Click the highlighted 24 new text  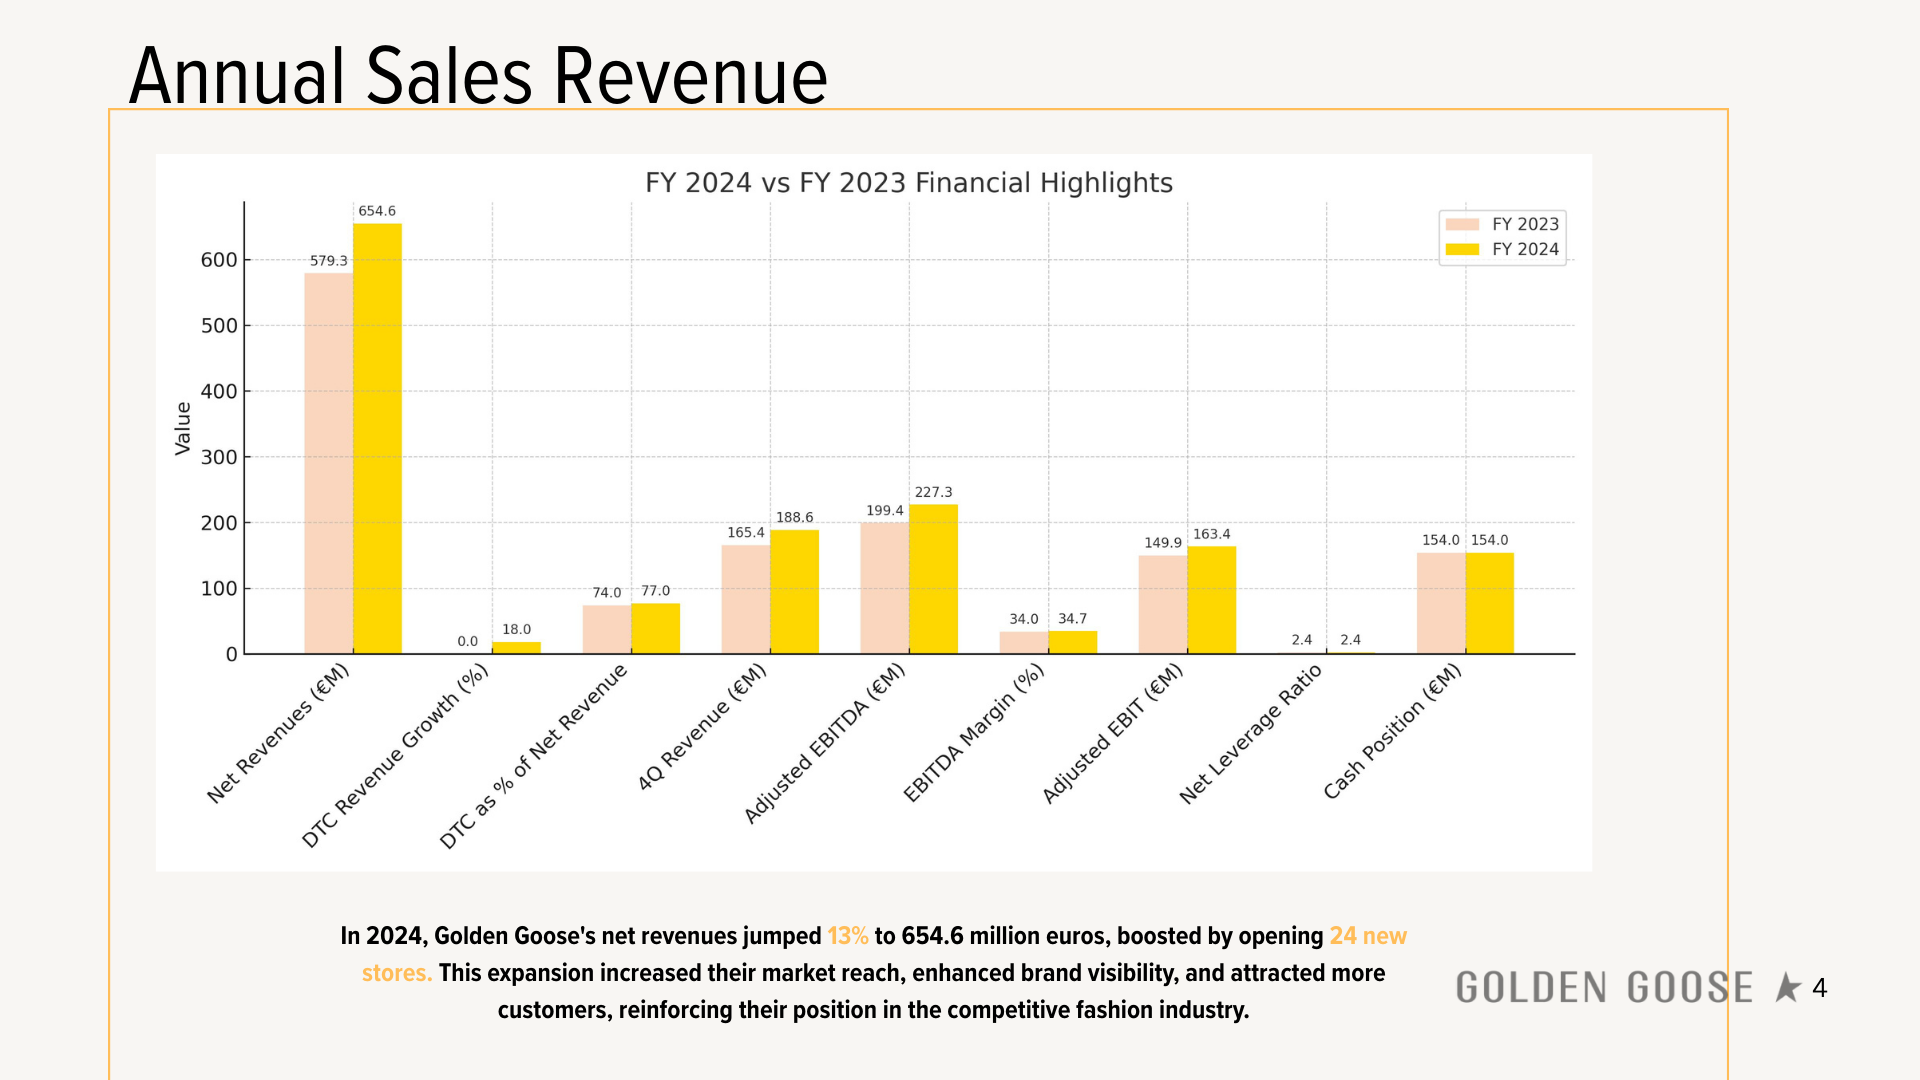(1367, 936)
